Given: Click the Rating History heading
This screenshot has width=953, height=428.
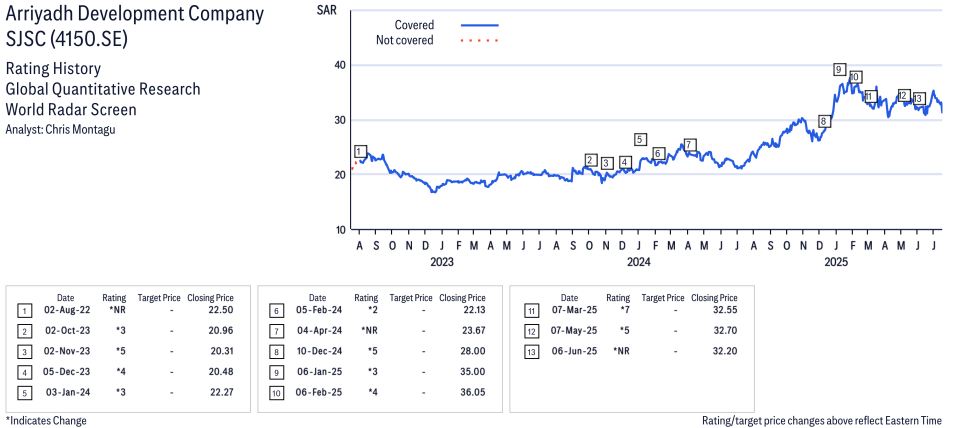Looking at the screenshot, I should [x=53, y=69].
